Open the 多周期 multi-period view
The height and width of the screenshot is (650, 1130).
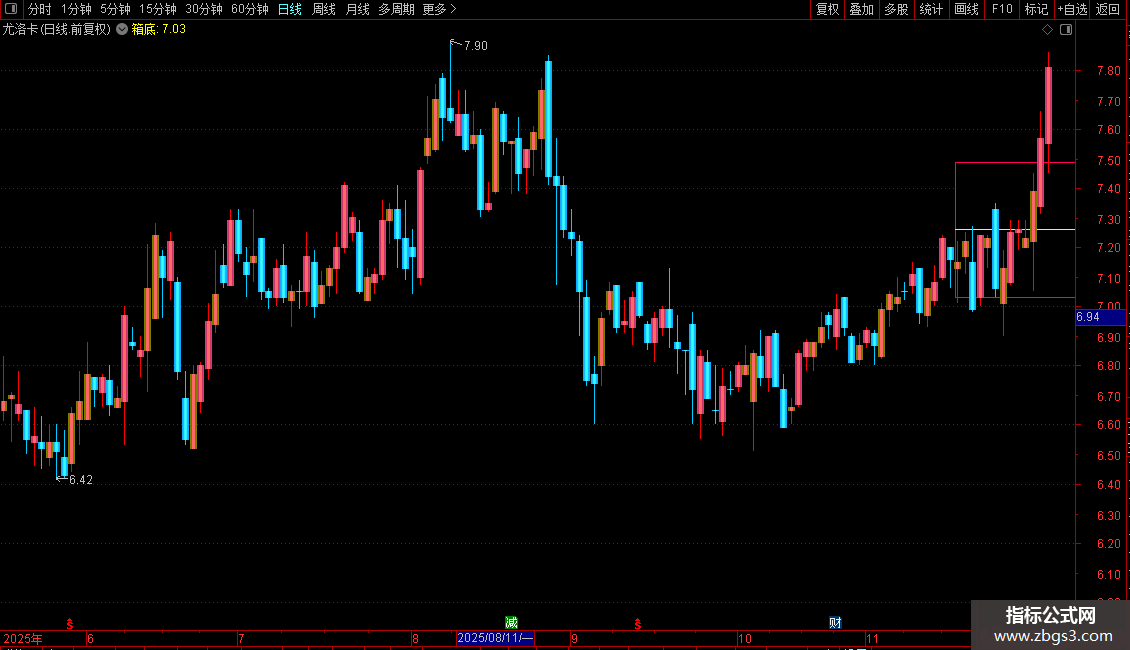(396, 9)
